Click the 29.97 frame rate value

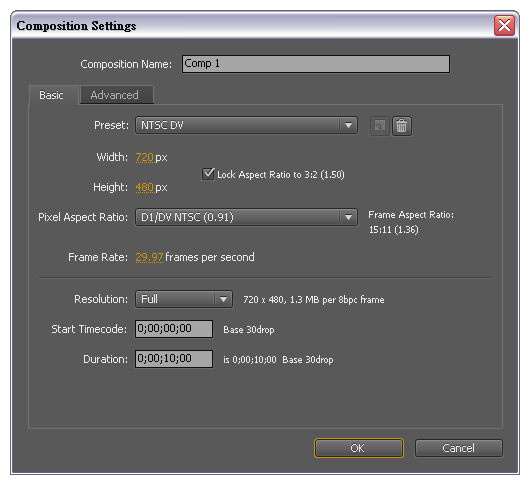(x=149, y=257)
